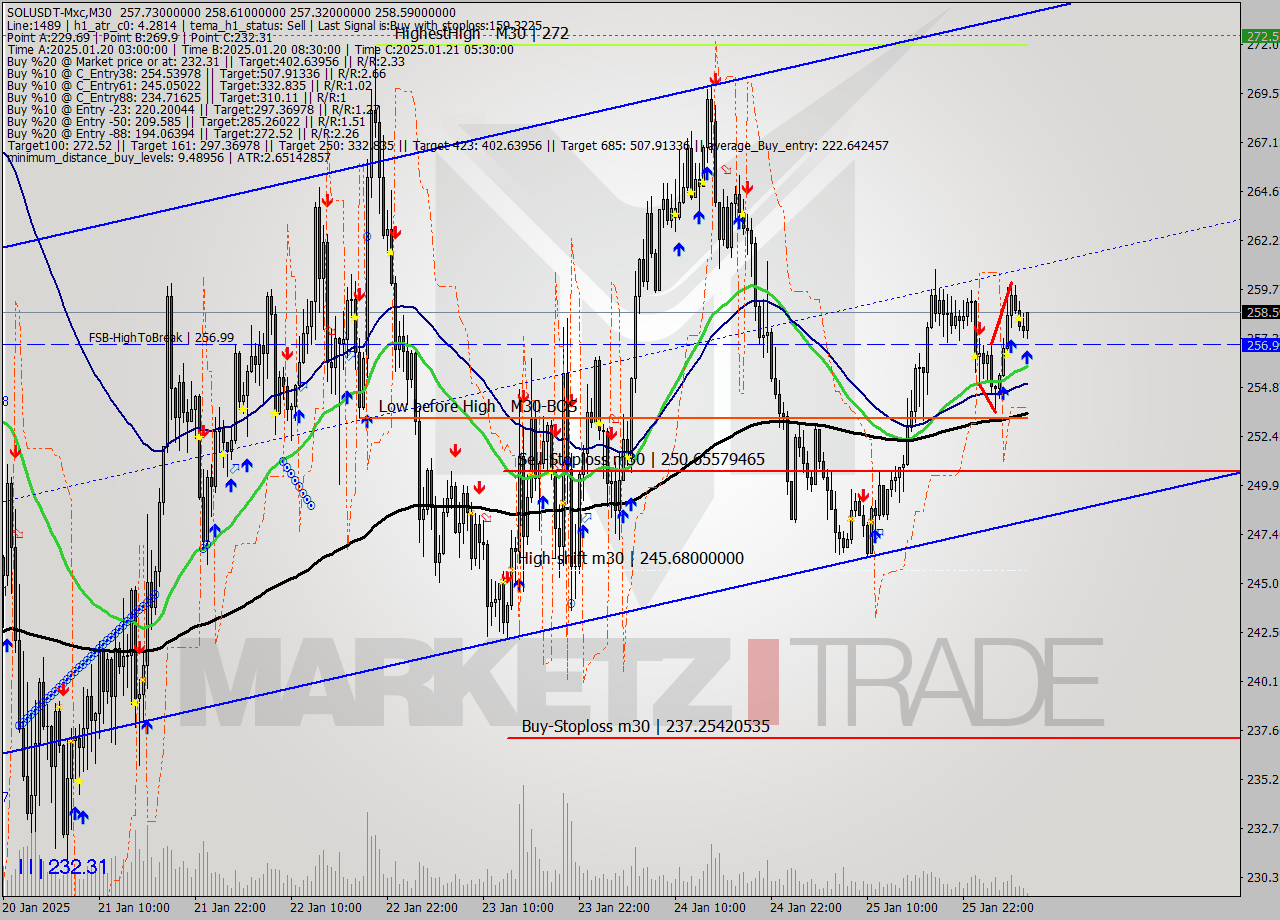Image resolution: width=1280 pixels, height=920 pixels.
Task: Click the 'Buy %10 @ C_Entry61' line
Action: pos(189,85)
